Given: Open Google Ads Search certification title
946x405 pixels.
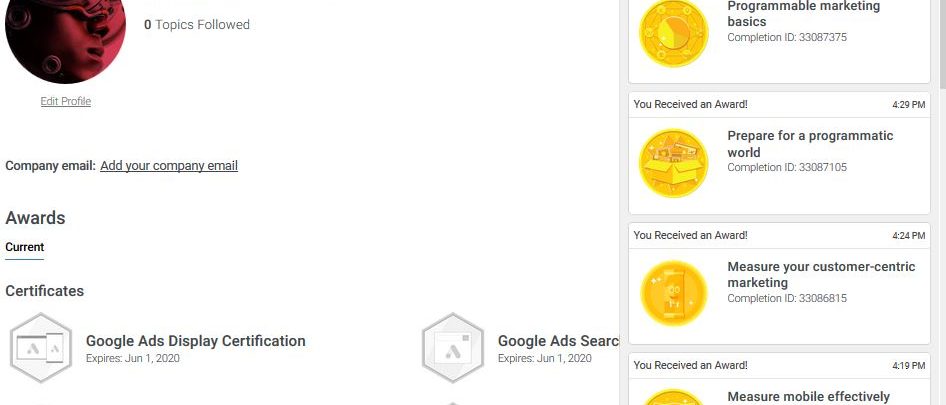Looking at the screenshot, I should (559, 341).
